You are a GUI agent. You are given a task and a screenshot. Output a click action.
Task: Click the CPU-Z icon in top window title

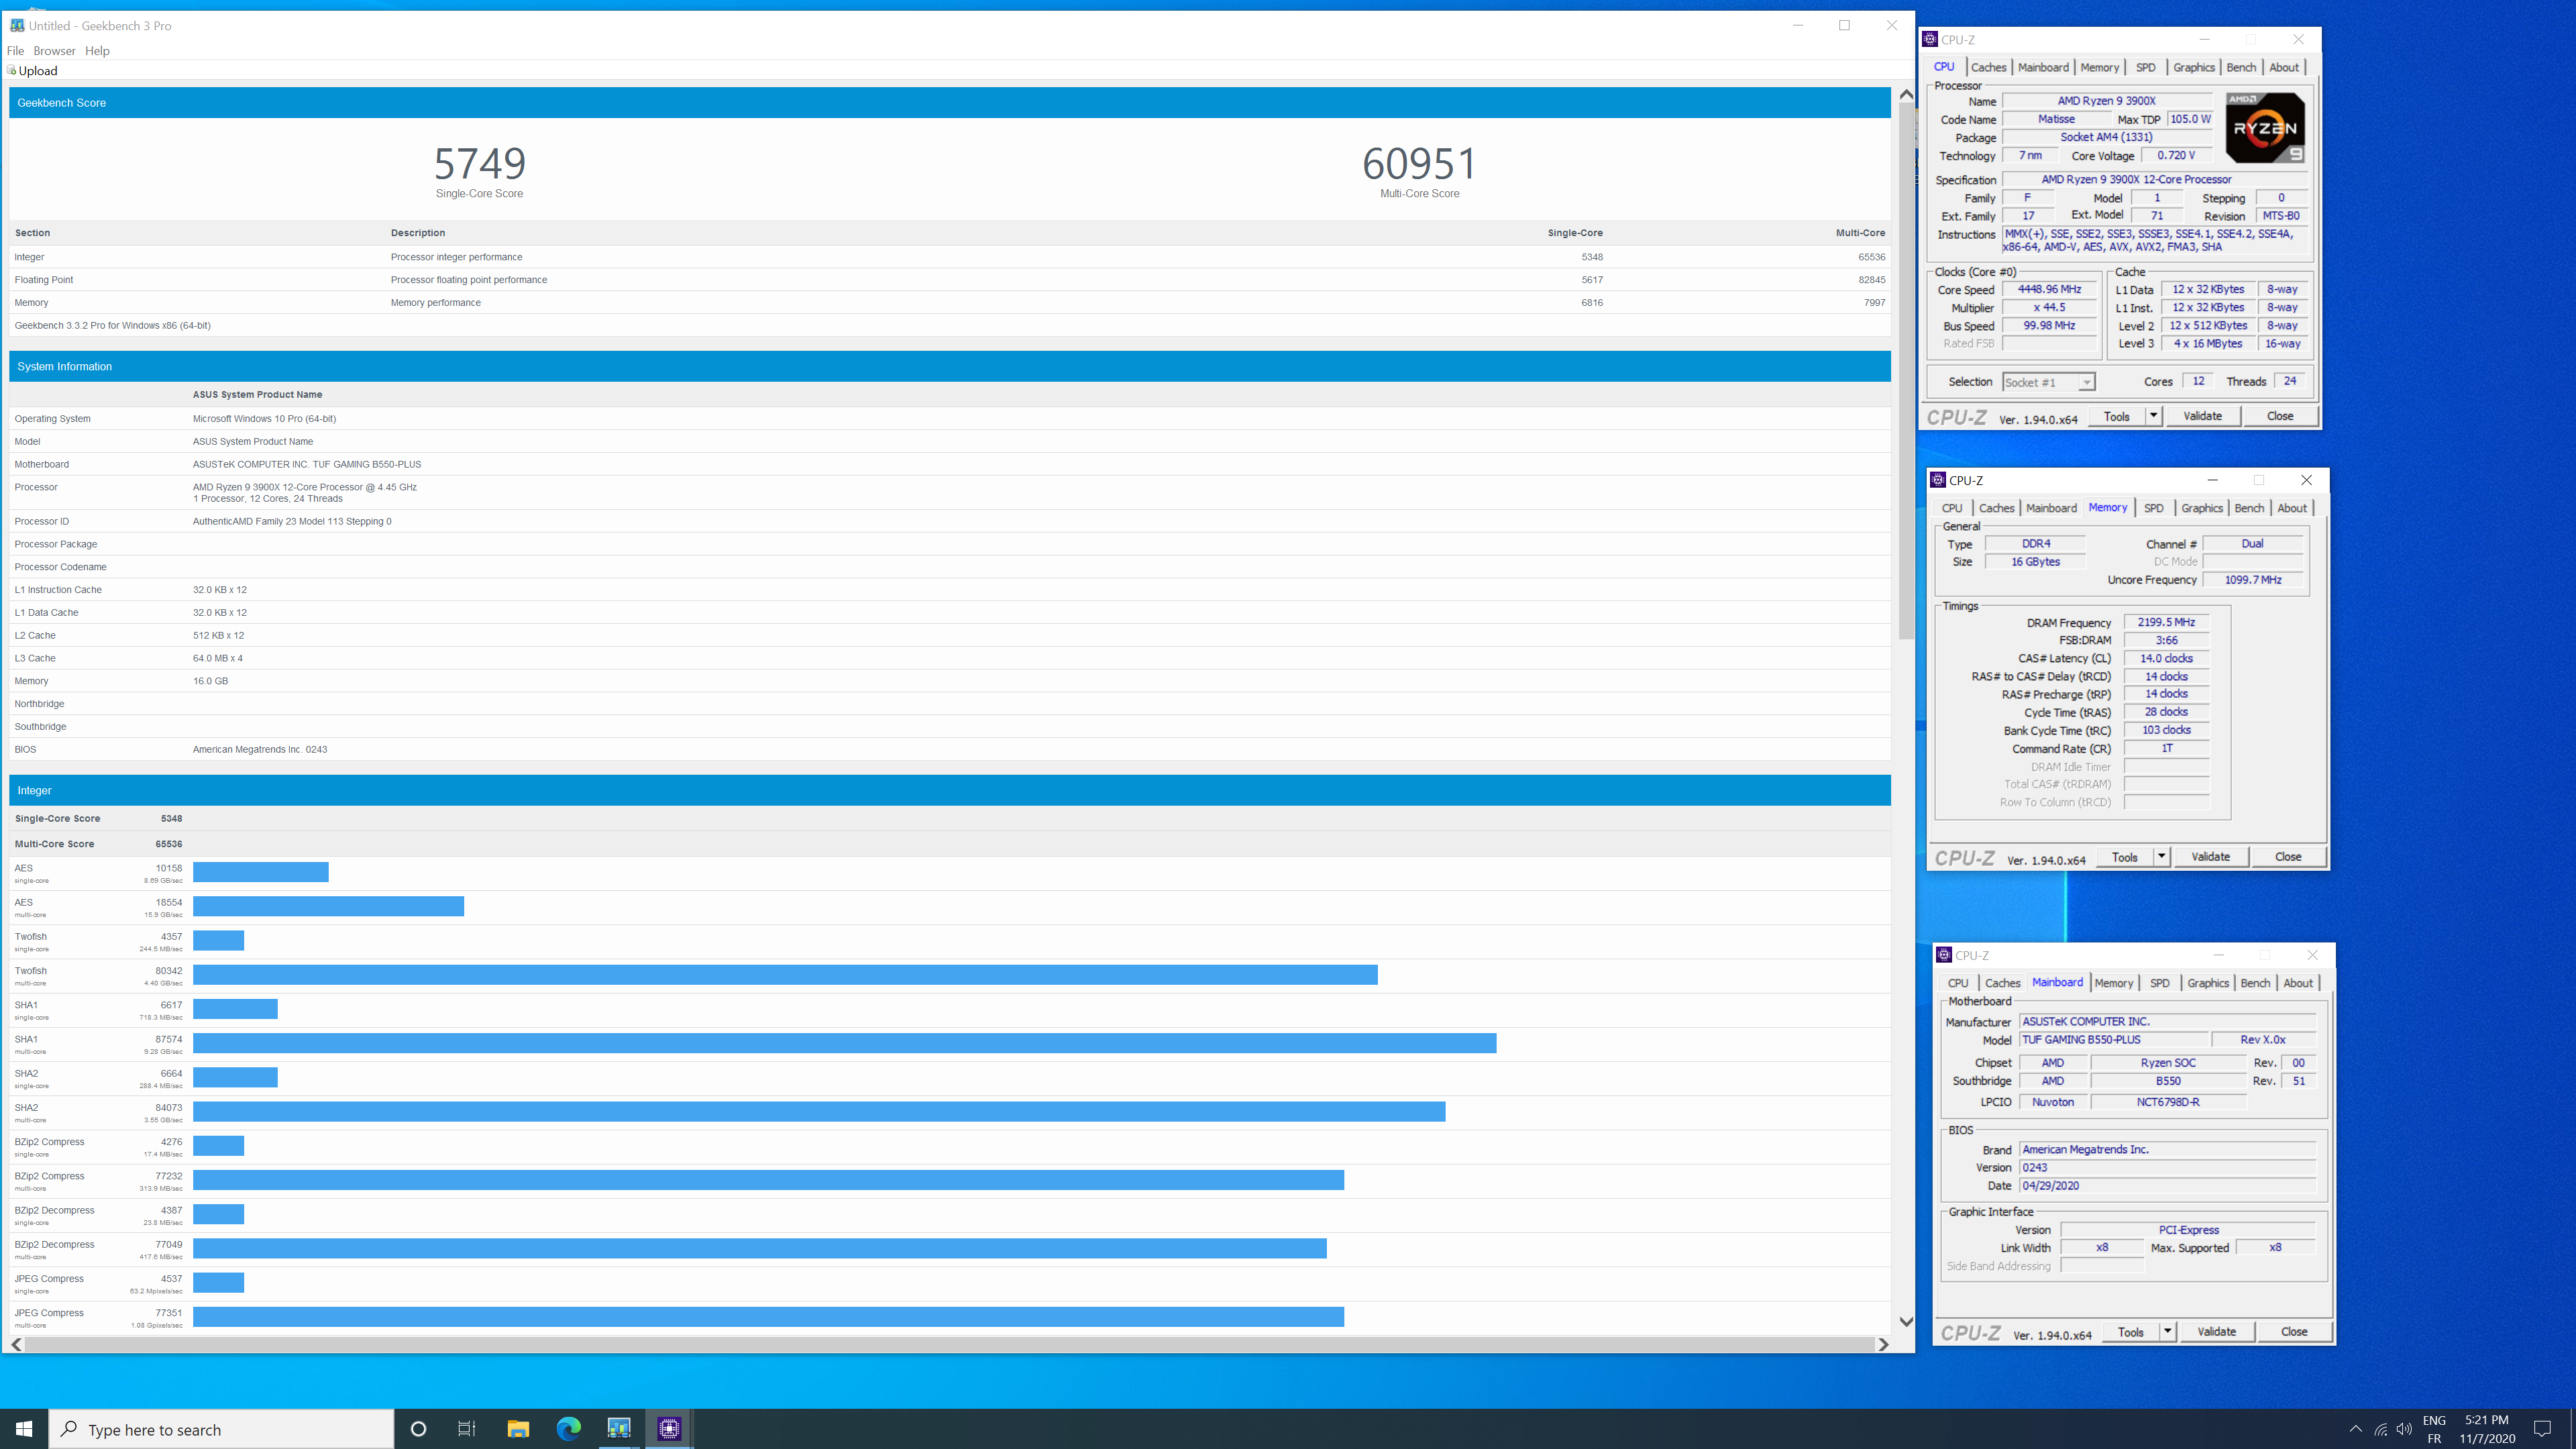pyautogui.click(x=1930, y=39)
